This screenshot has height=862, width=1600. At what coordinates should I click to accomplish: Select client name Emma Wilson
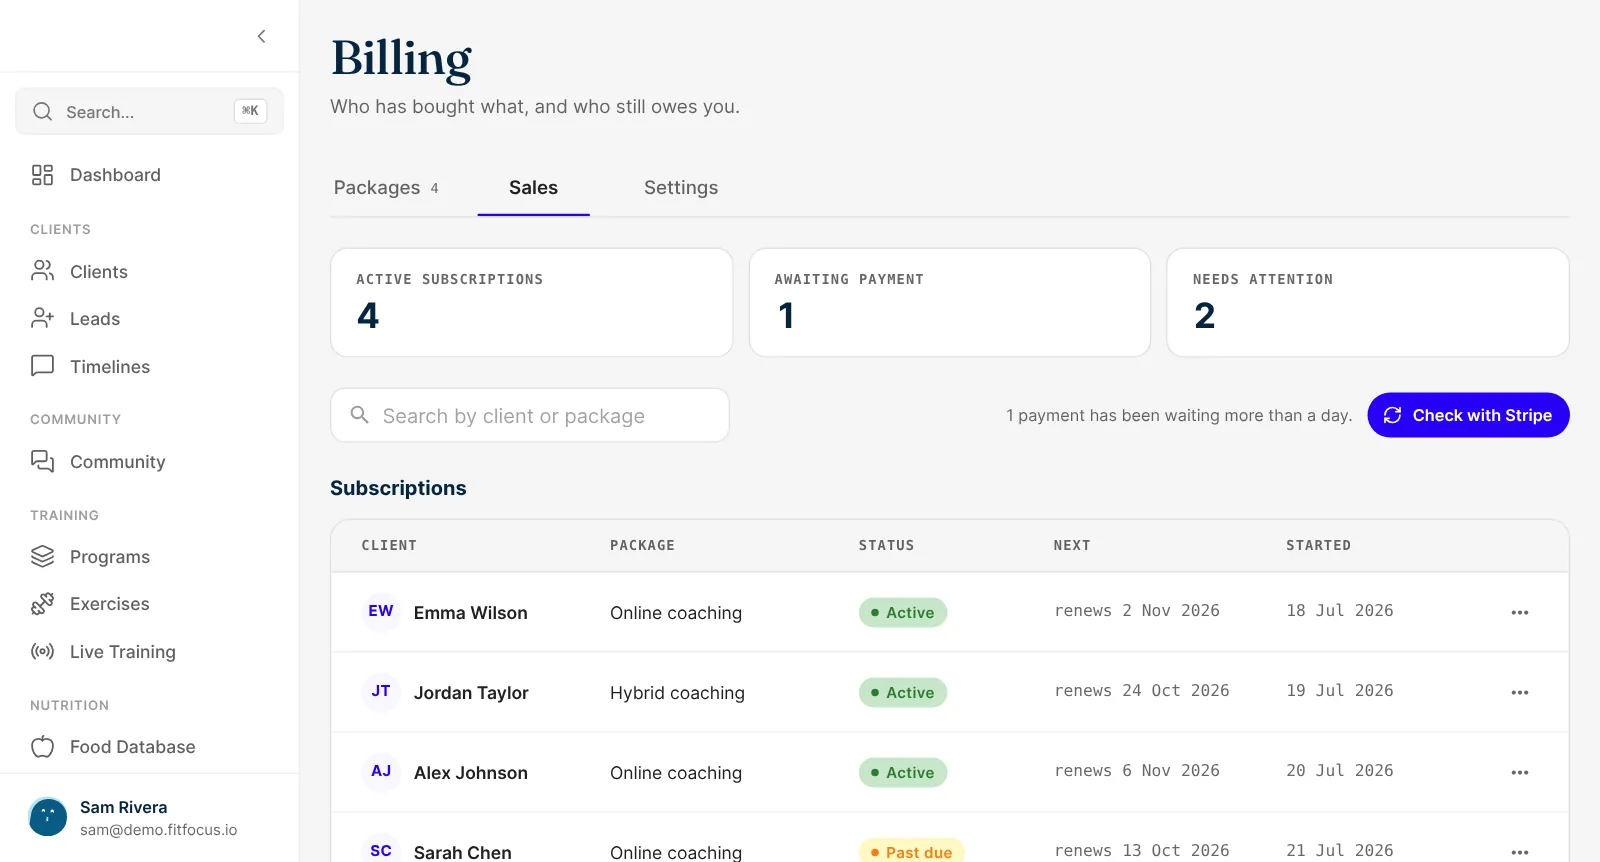click(x=471, y=613)
